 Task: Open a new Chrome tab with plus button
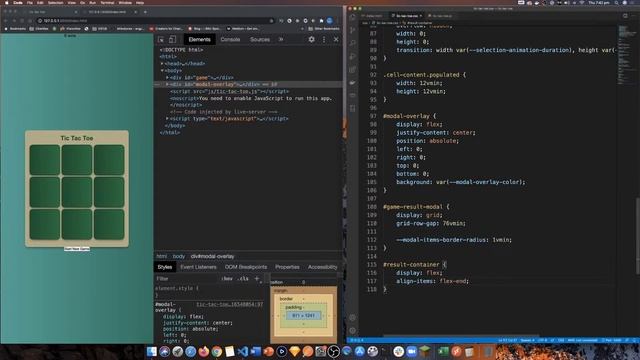(145, 12)
